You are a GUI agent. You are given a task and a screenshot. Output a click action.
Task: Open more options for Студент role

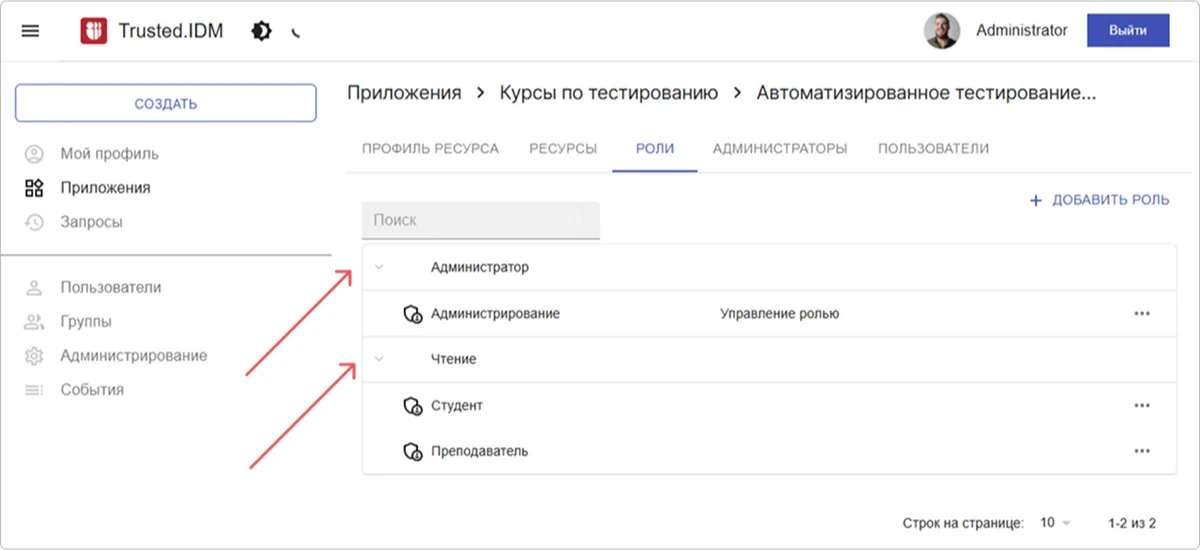(1143, 406)
